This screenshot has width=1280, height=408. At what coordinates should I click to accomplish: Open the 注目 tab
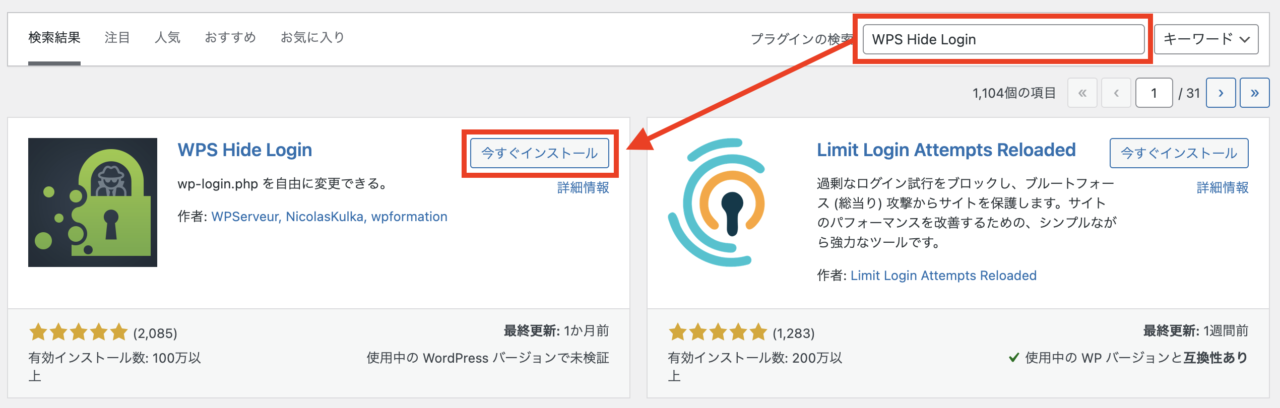(118, 38)
